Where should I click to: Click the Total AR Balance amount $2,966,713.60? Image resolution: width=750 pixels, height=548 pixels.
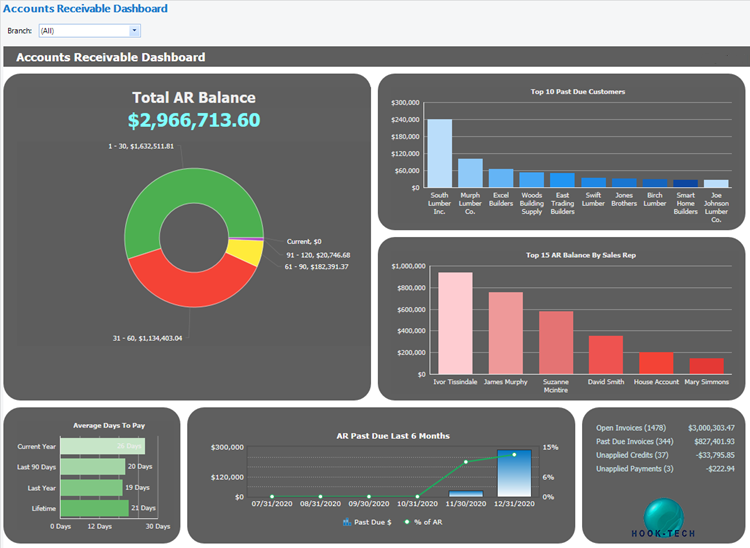194,120
